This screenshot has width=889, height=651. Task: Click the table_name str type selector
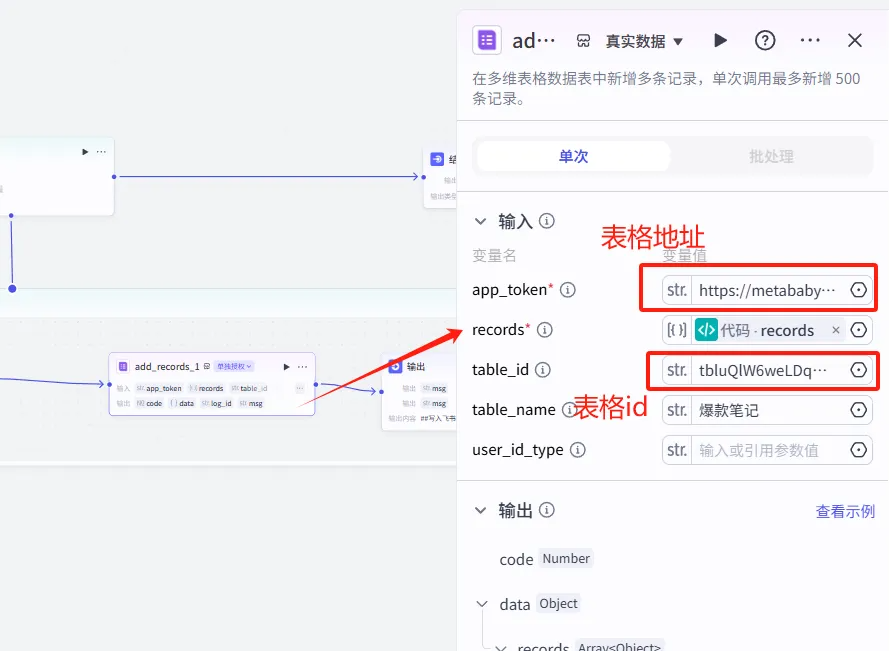(677, 410)
